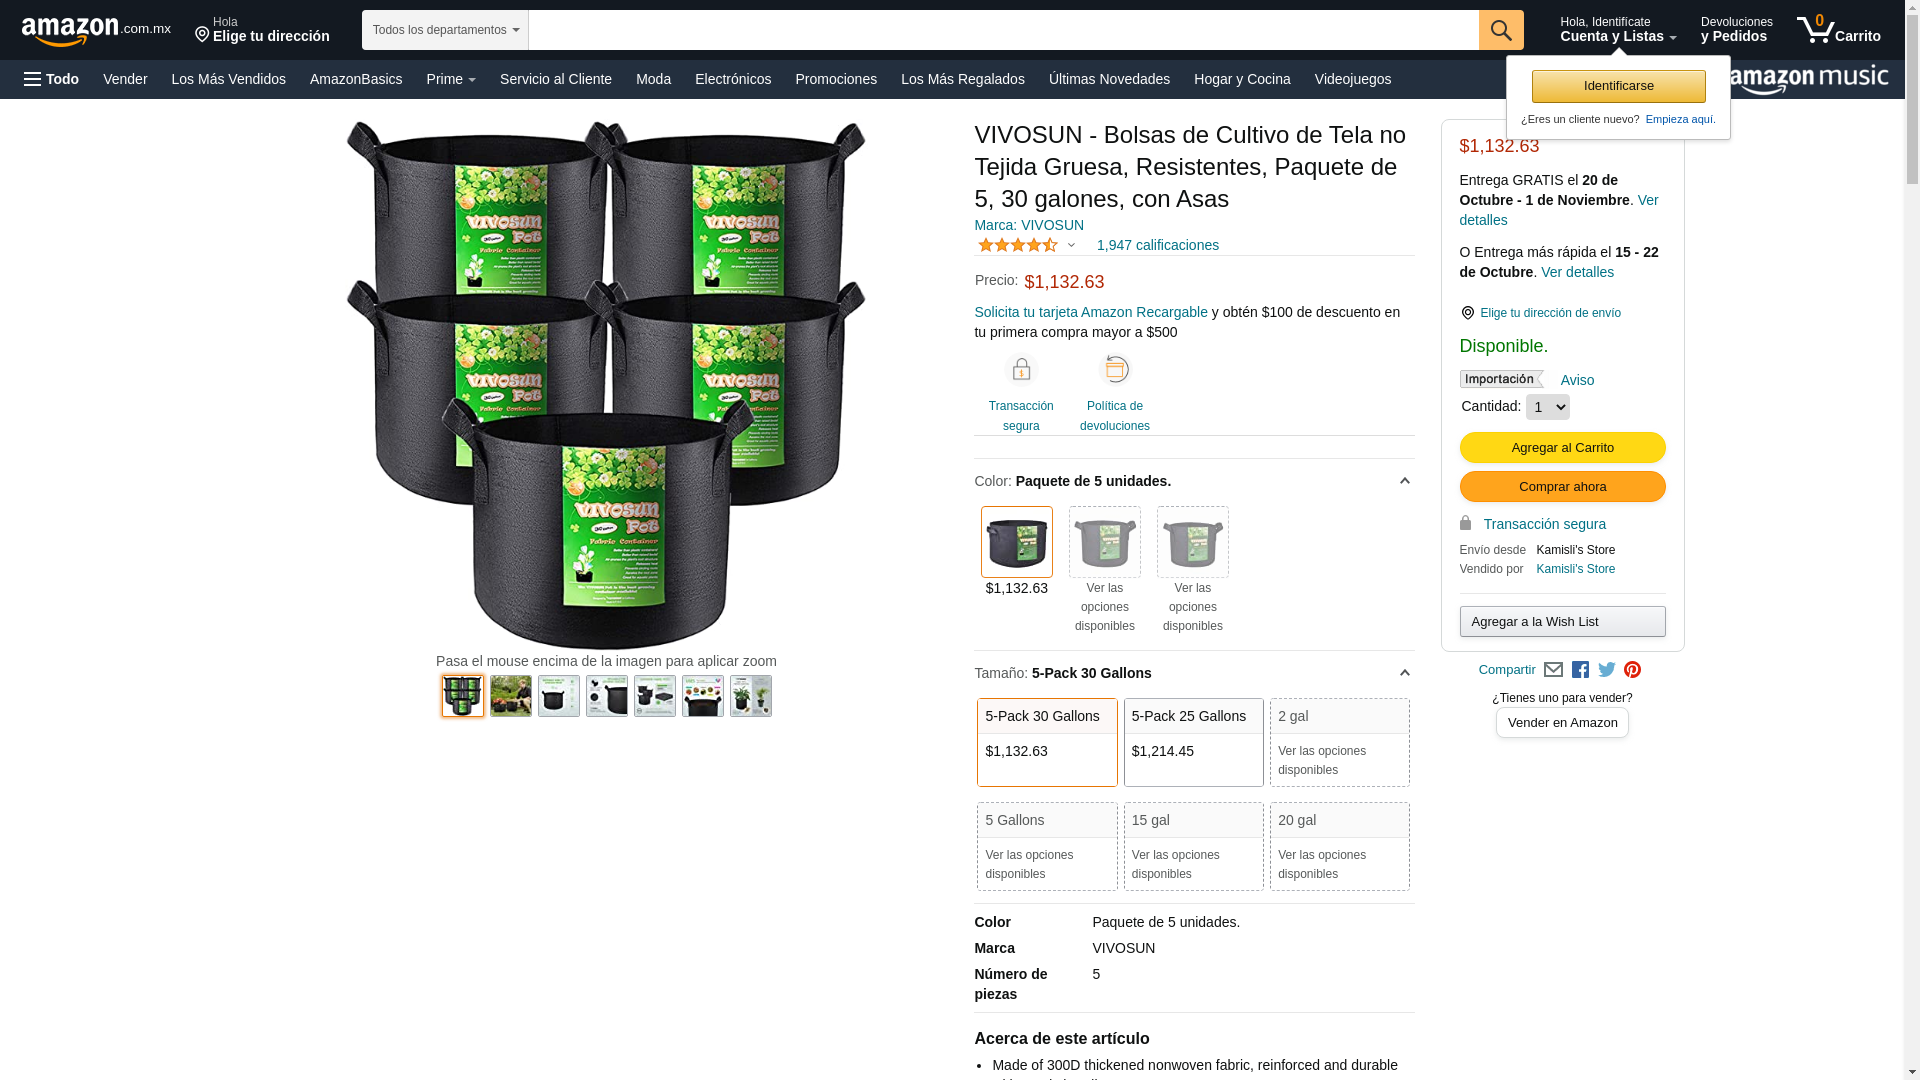Open the Cantidad quantity dropdown
The width and height of the screenshot is (1920, 1080).
(x=1547, y=407)
